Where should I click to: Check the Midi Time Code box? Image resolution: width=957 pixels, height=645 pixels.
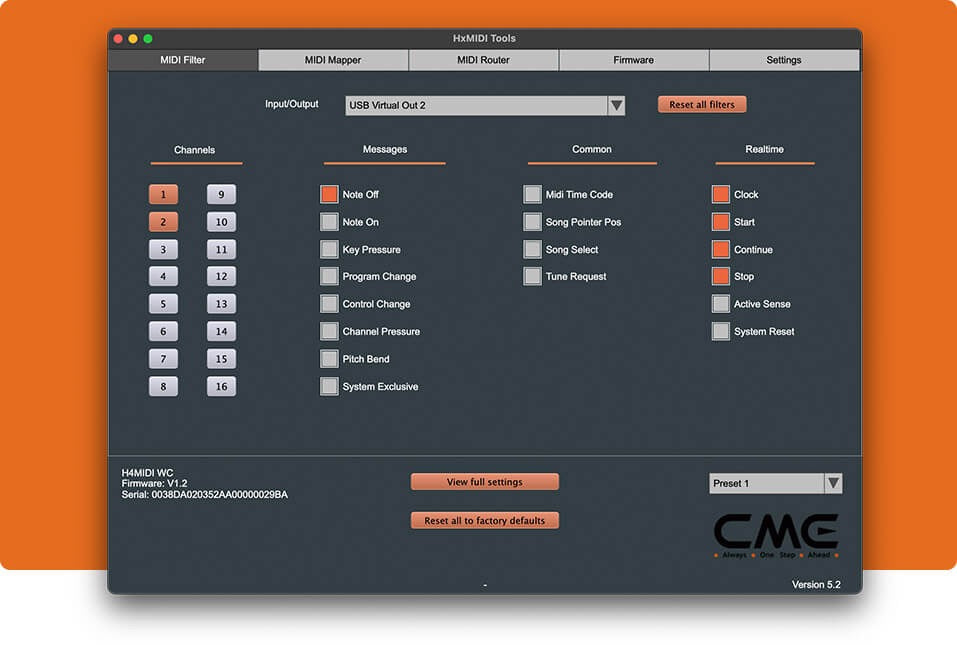click(x=532, y=195)
